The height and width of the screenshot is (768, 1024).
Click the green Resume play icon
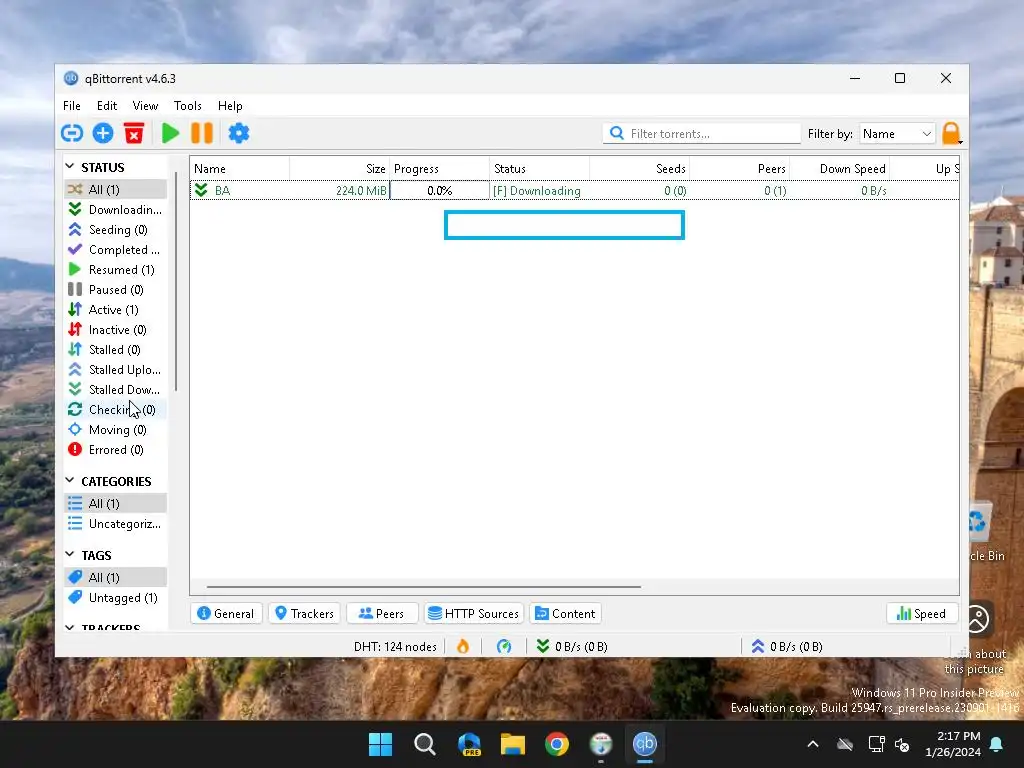tap(170, 133)
